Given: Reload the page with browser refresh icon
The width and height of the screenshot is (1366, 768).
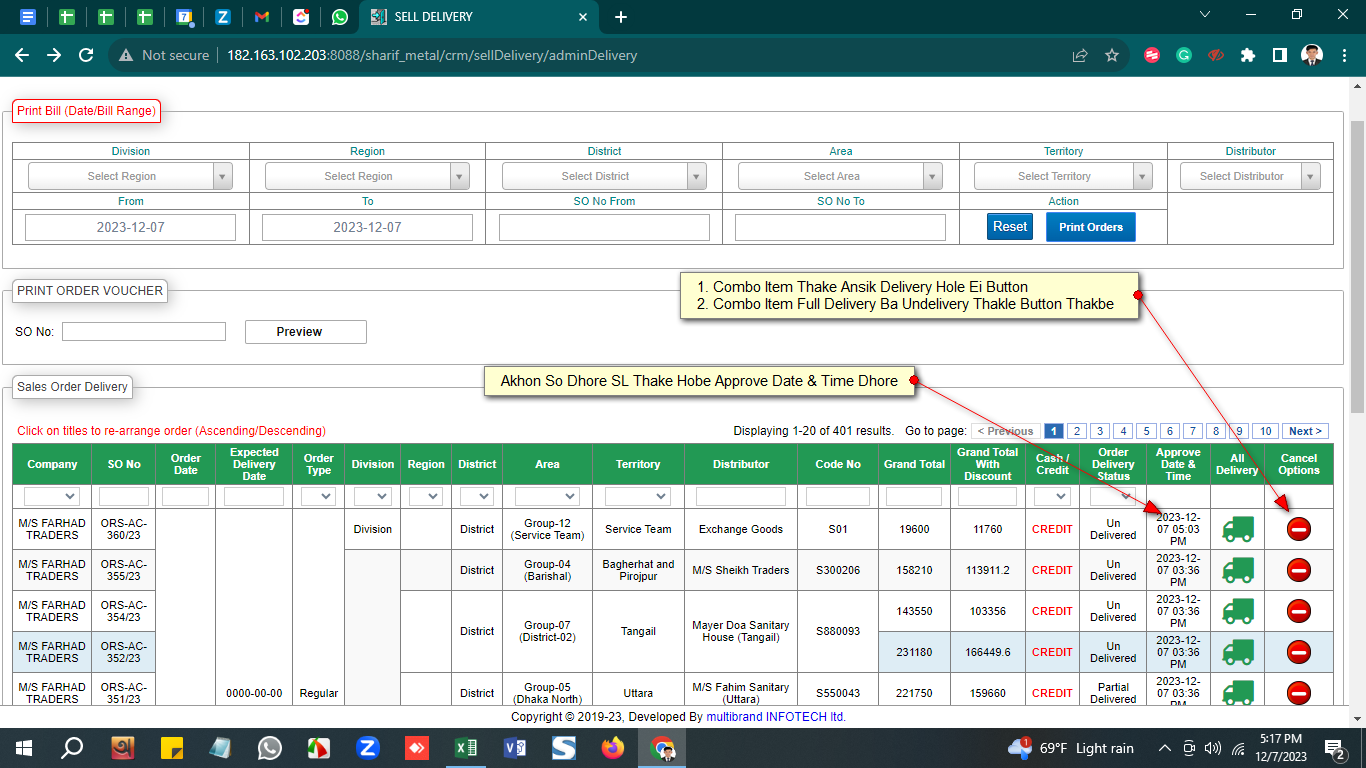Looking at the screenshot, I should 86,55.
